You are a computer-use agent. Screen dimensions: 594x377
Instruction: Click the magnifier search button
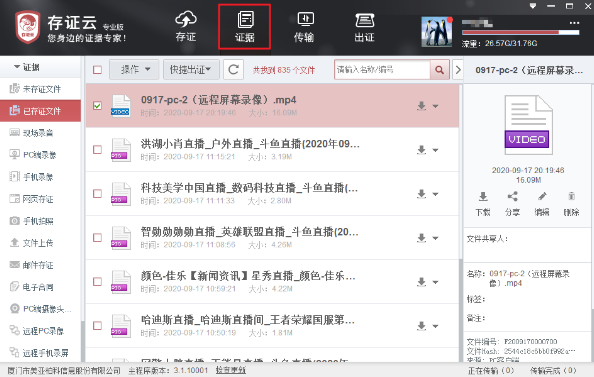click(439, 70)
